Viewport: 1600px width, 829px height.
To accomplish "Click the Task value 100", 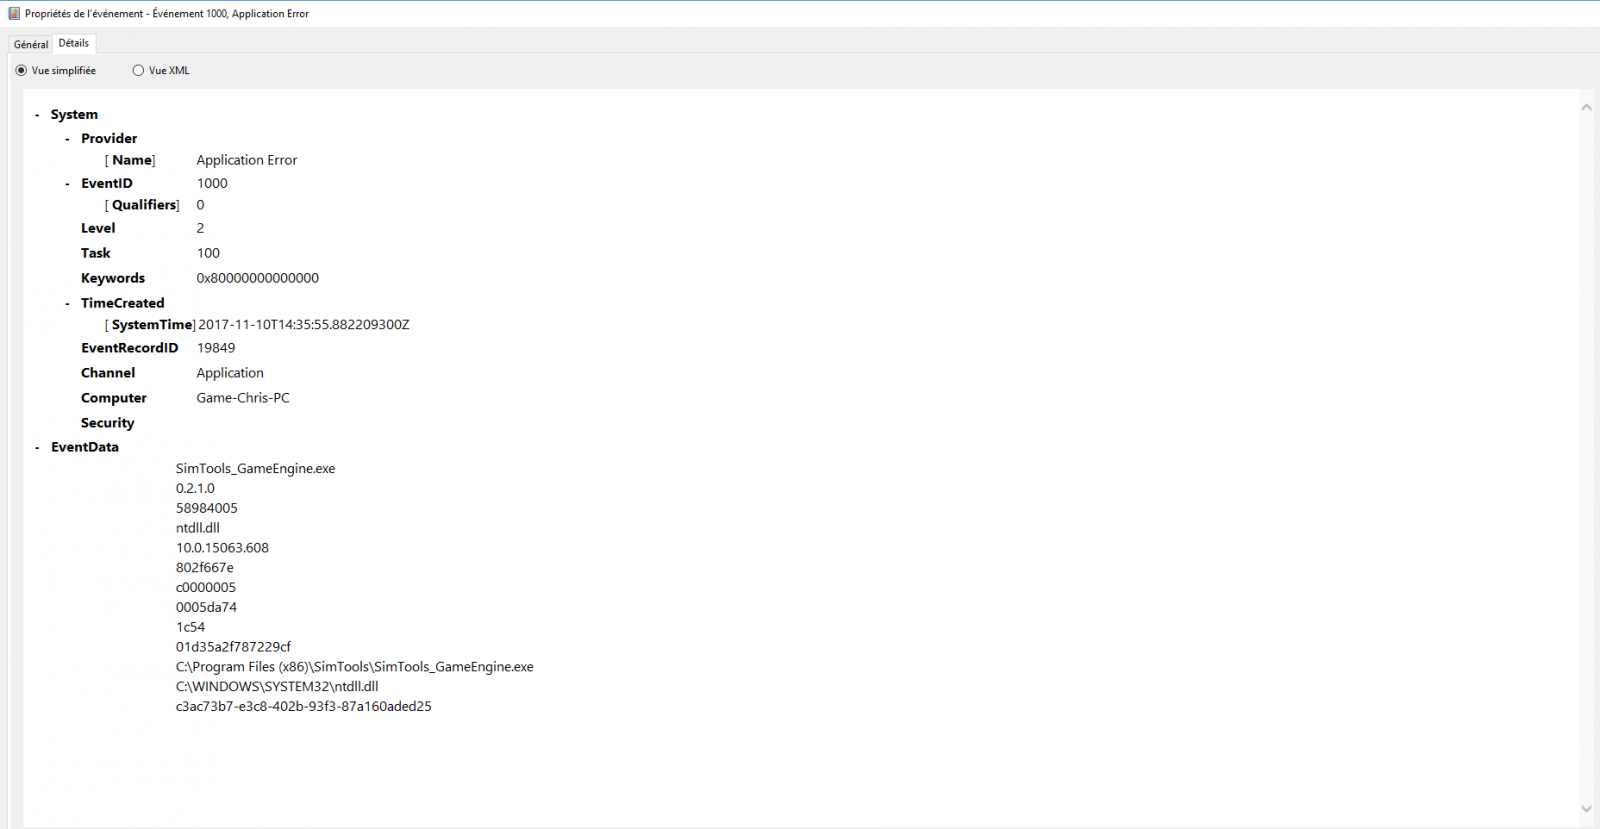I will (208, 253).
